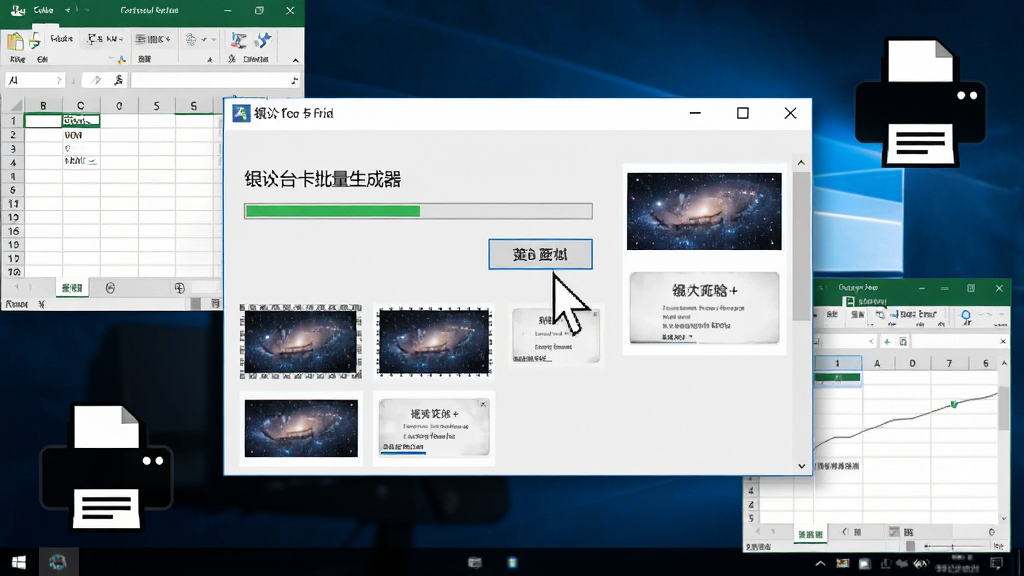
Task: Click the save icon in right Excel window header
Action: click(x=849, y=302)
